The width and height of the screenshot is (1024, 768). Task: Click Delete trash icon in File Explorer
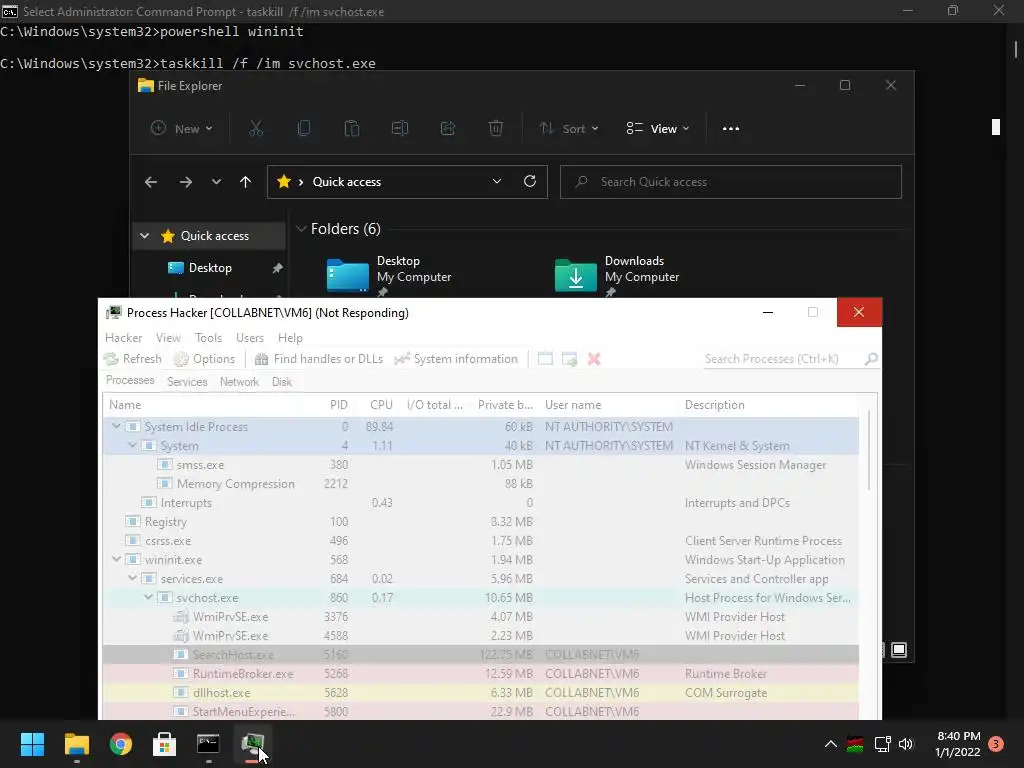pyautogui.click(x=496, y=129)
